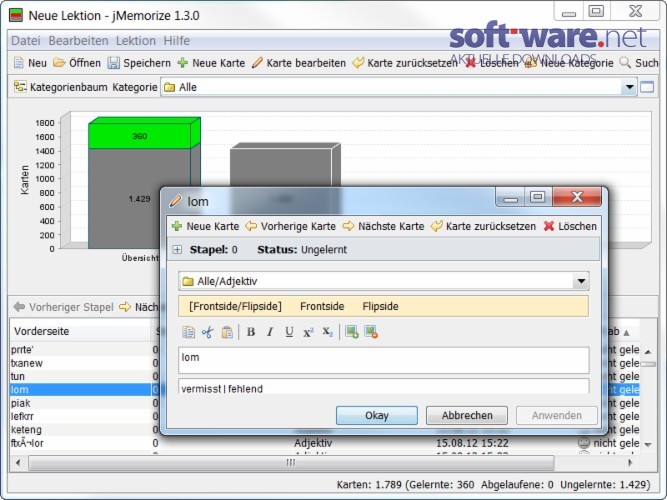Viewport: 667px width, 500px height.
Task: Click the window icon right of Kategorie
Action: click(647, 87)
